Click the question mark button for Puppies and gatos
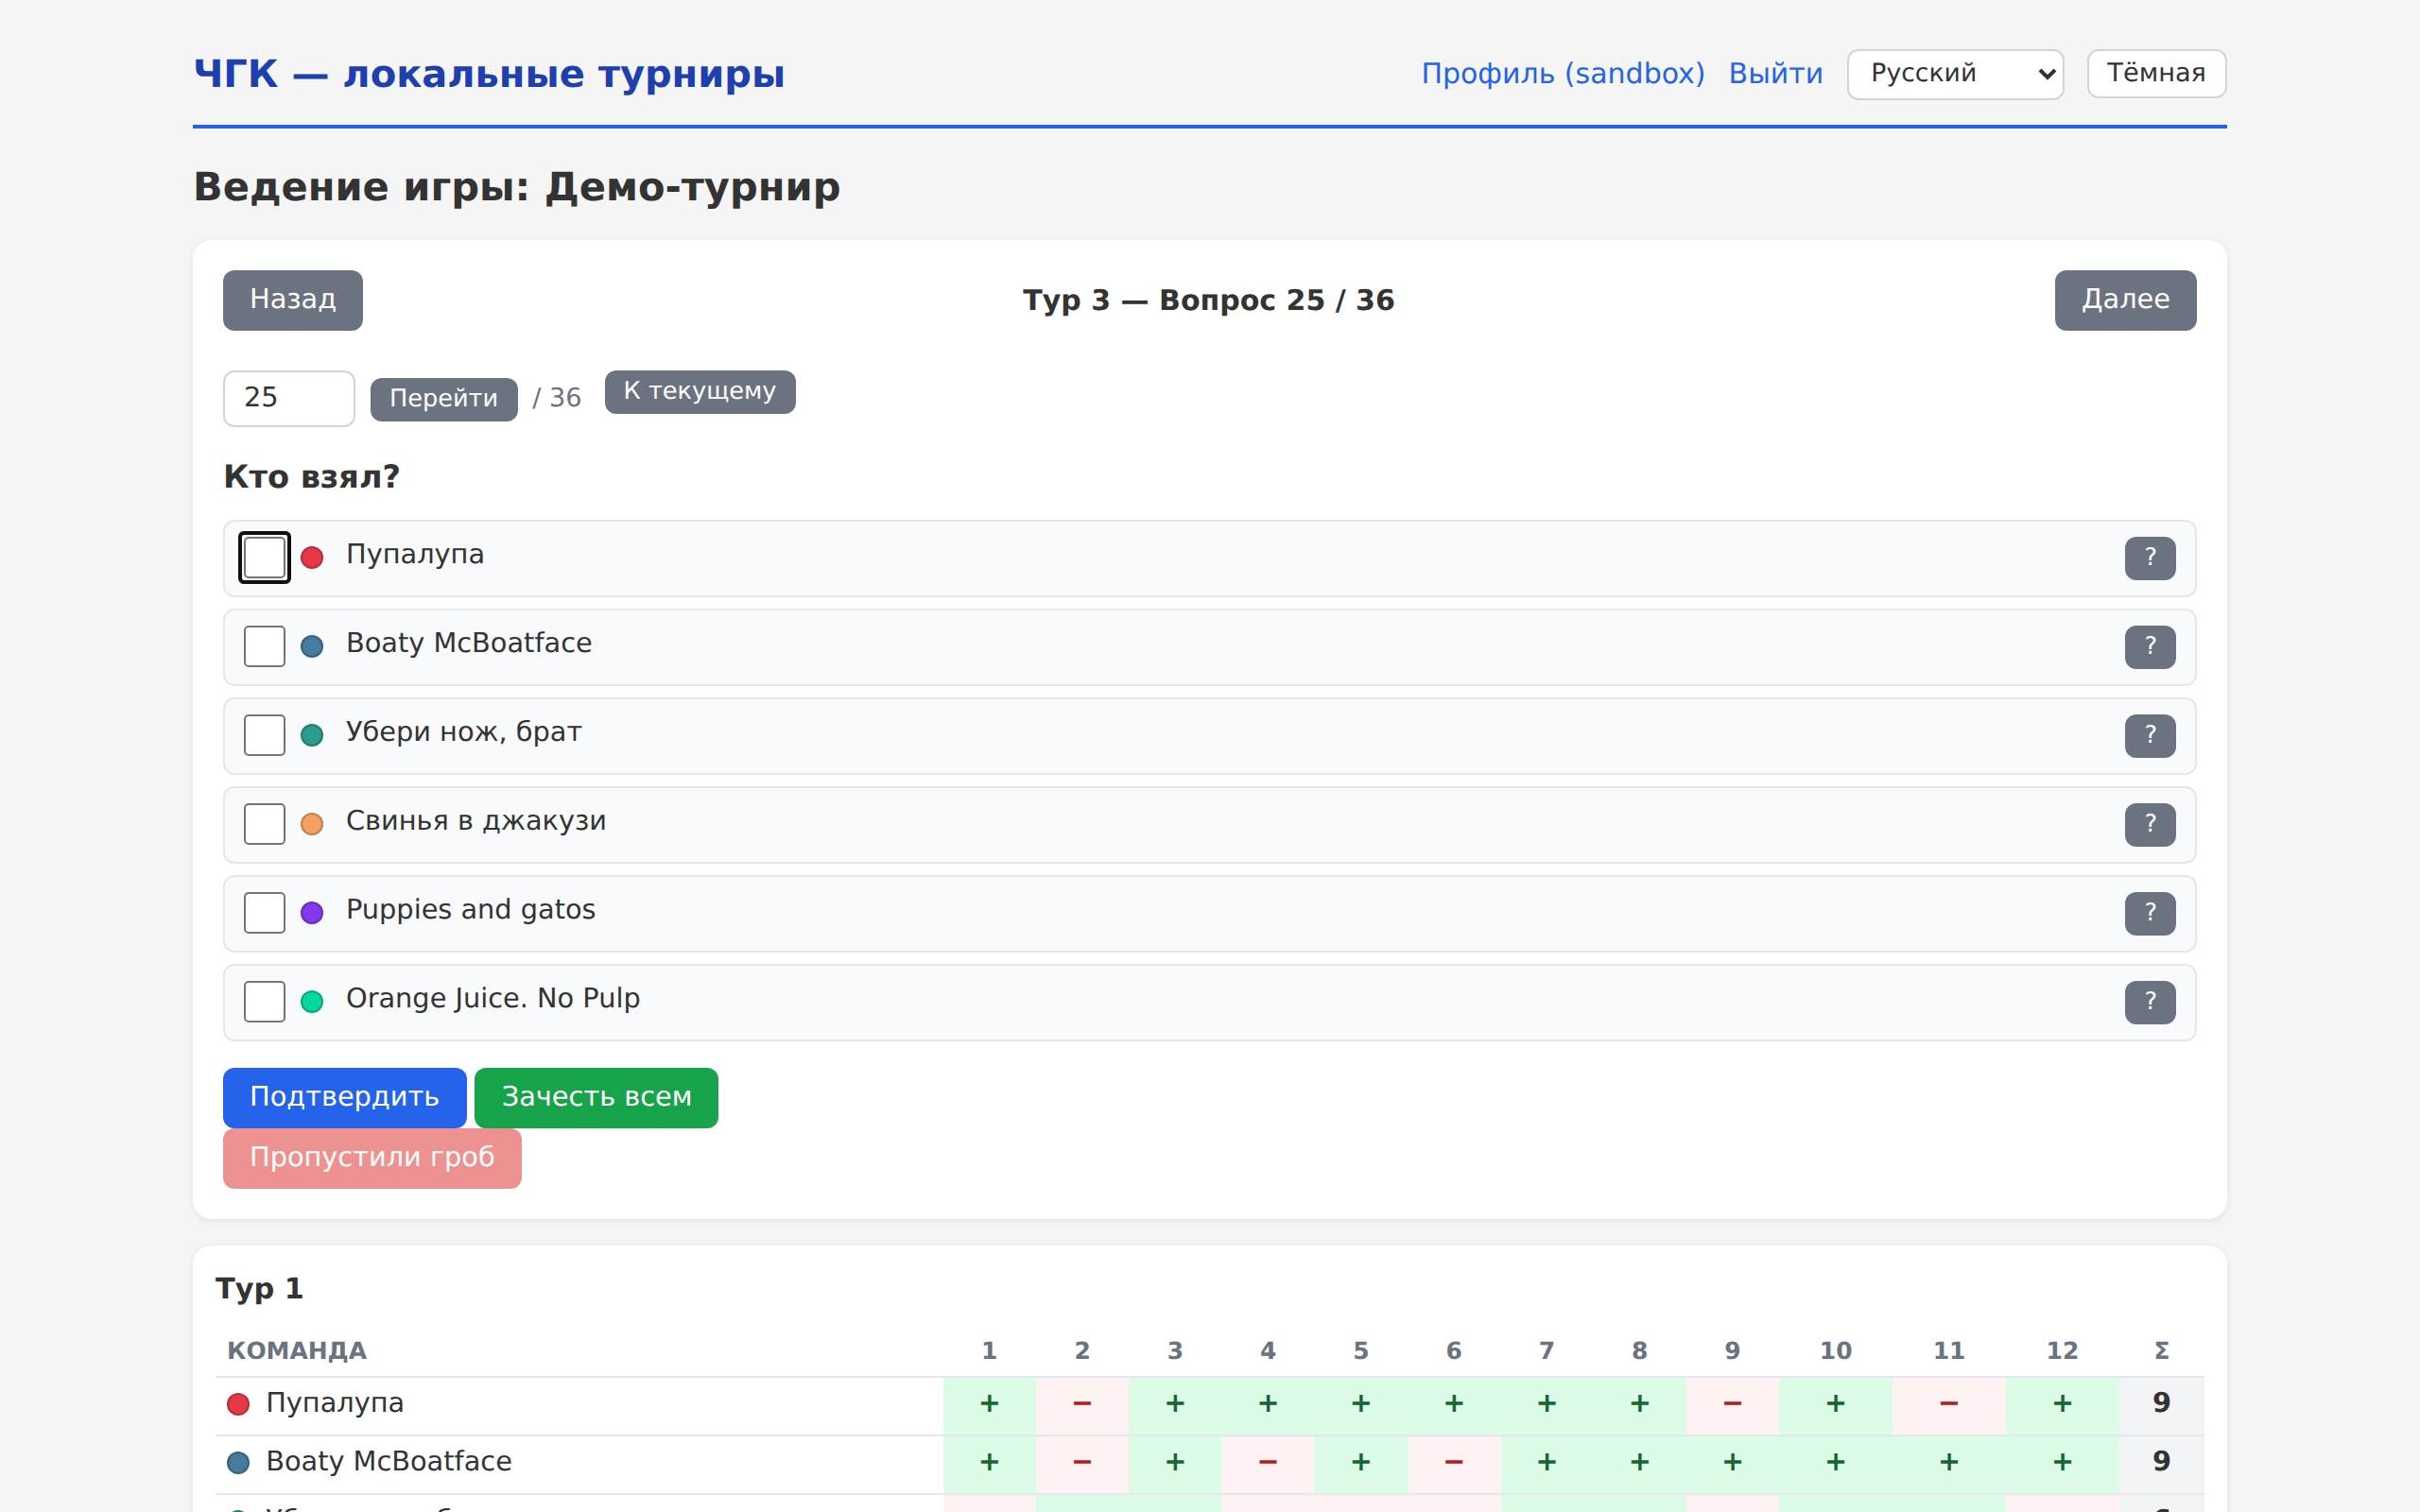 tap(2150, 913)
